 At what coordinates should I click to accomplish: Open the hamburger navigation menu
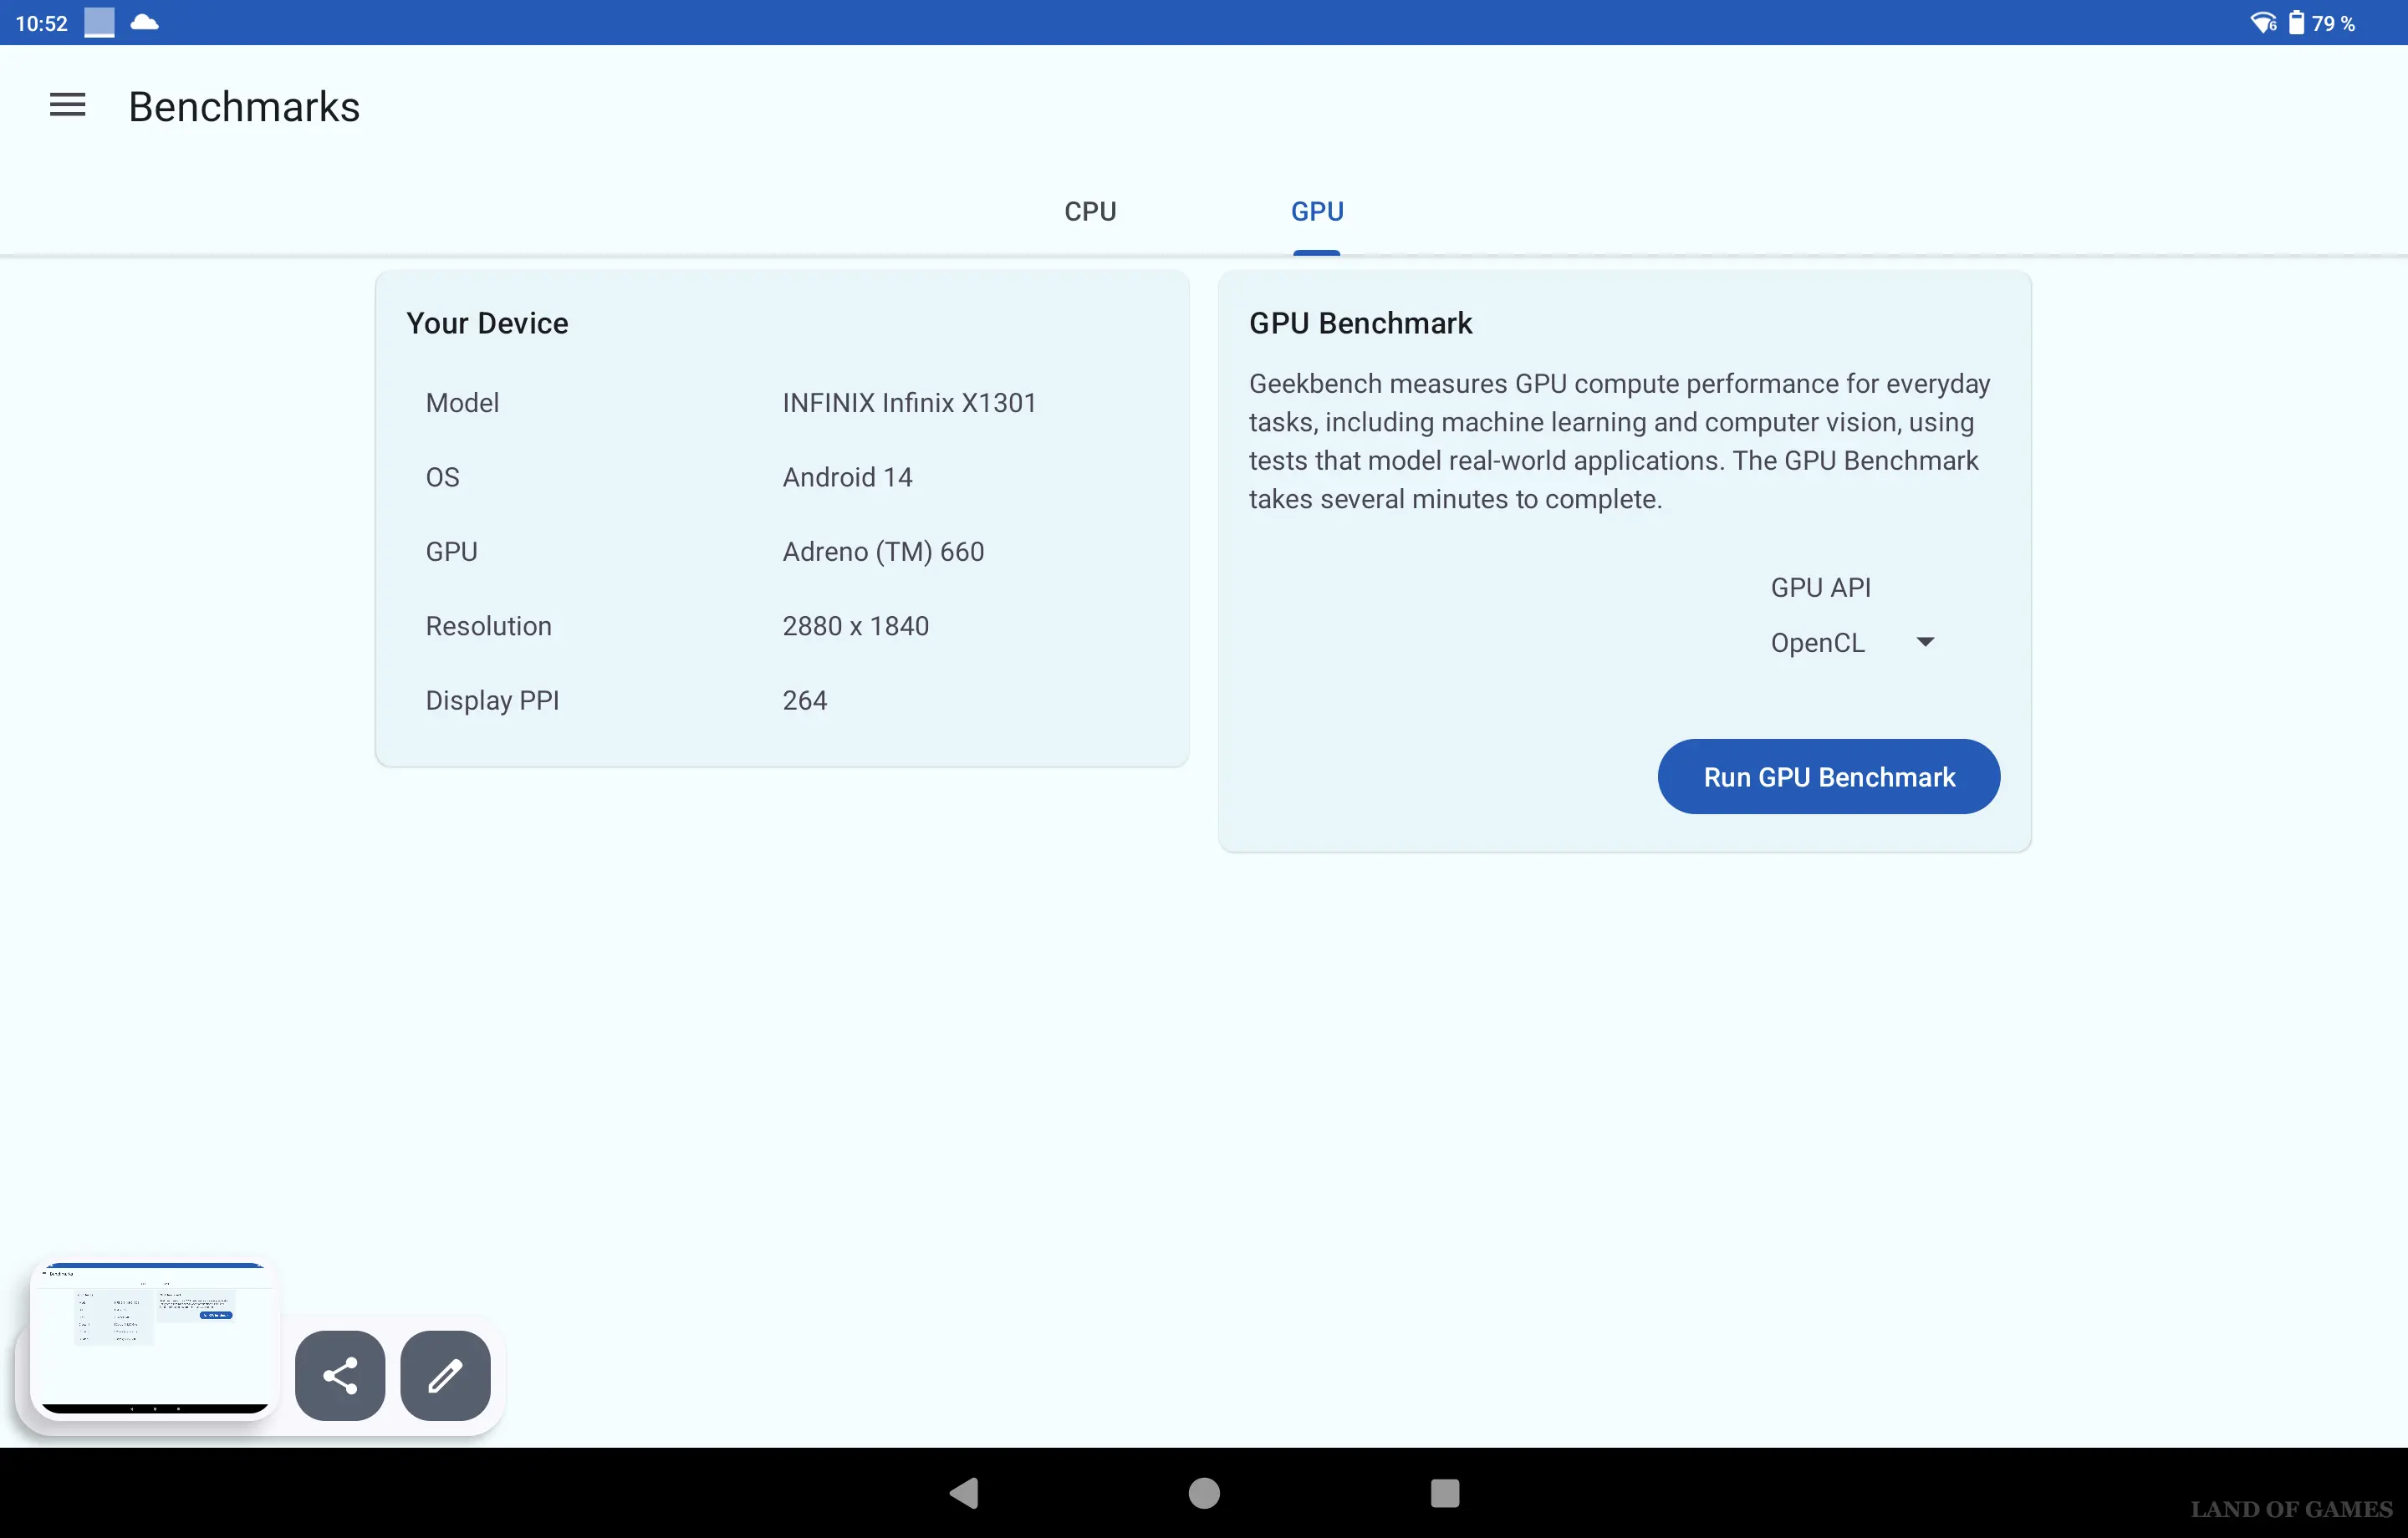pyautogui.click(x=67, y=105)
